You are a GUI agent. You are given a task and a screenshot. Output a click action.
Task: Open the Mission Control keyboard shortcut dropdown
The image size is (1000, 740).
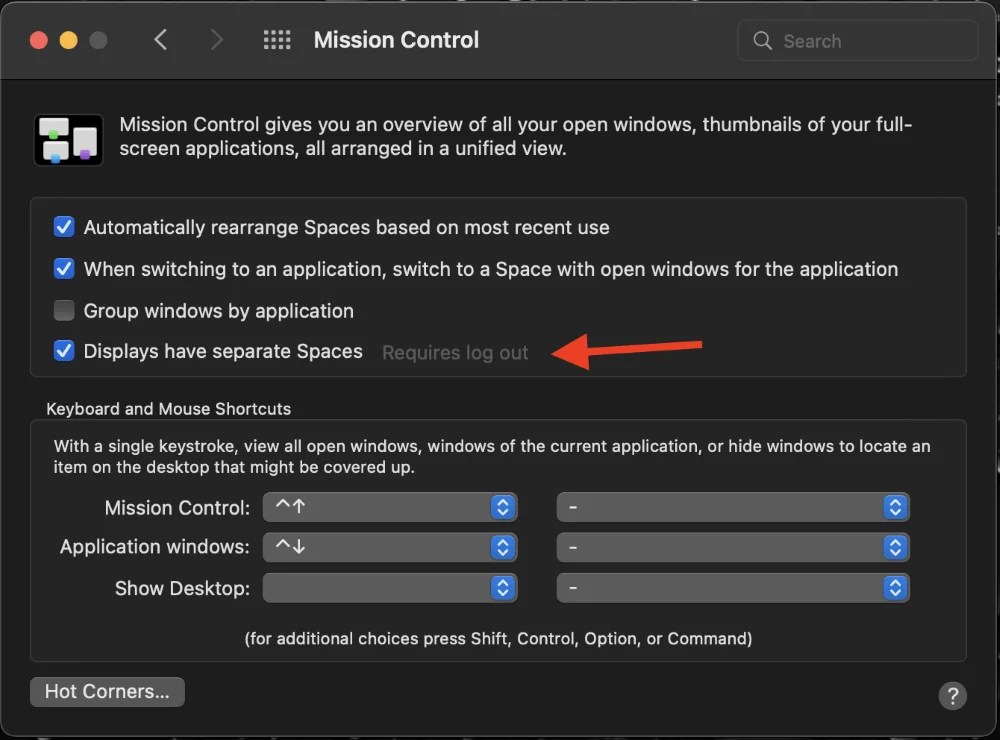(x=390, y=507)
